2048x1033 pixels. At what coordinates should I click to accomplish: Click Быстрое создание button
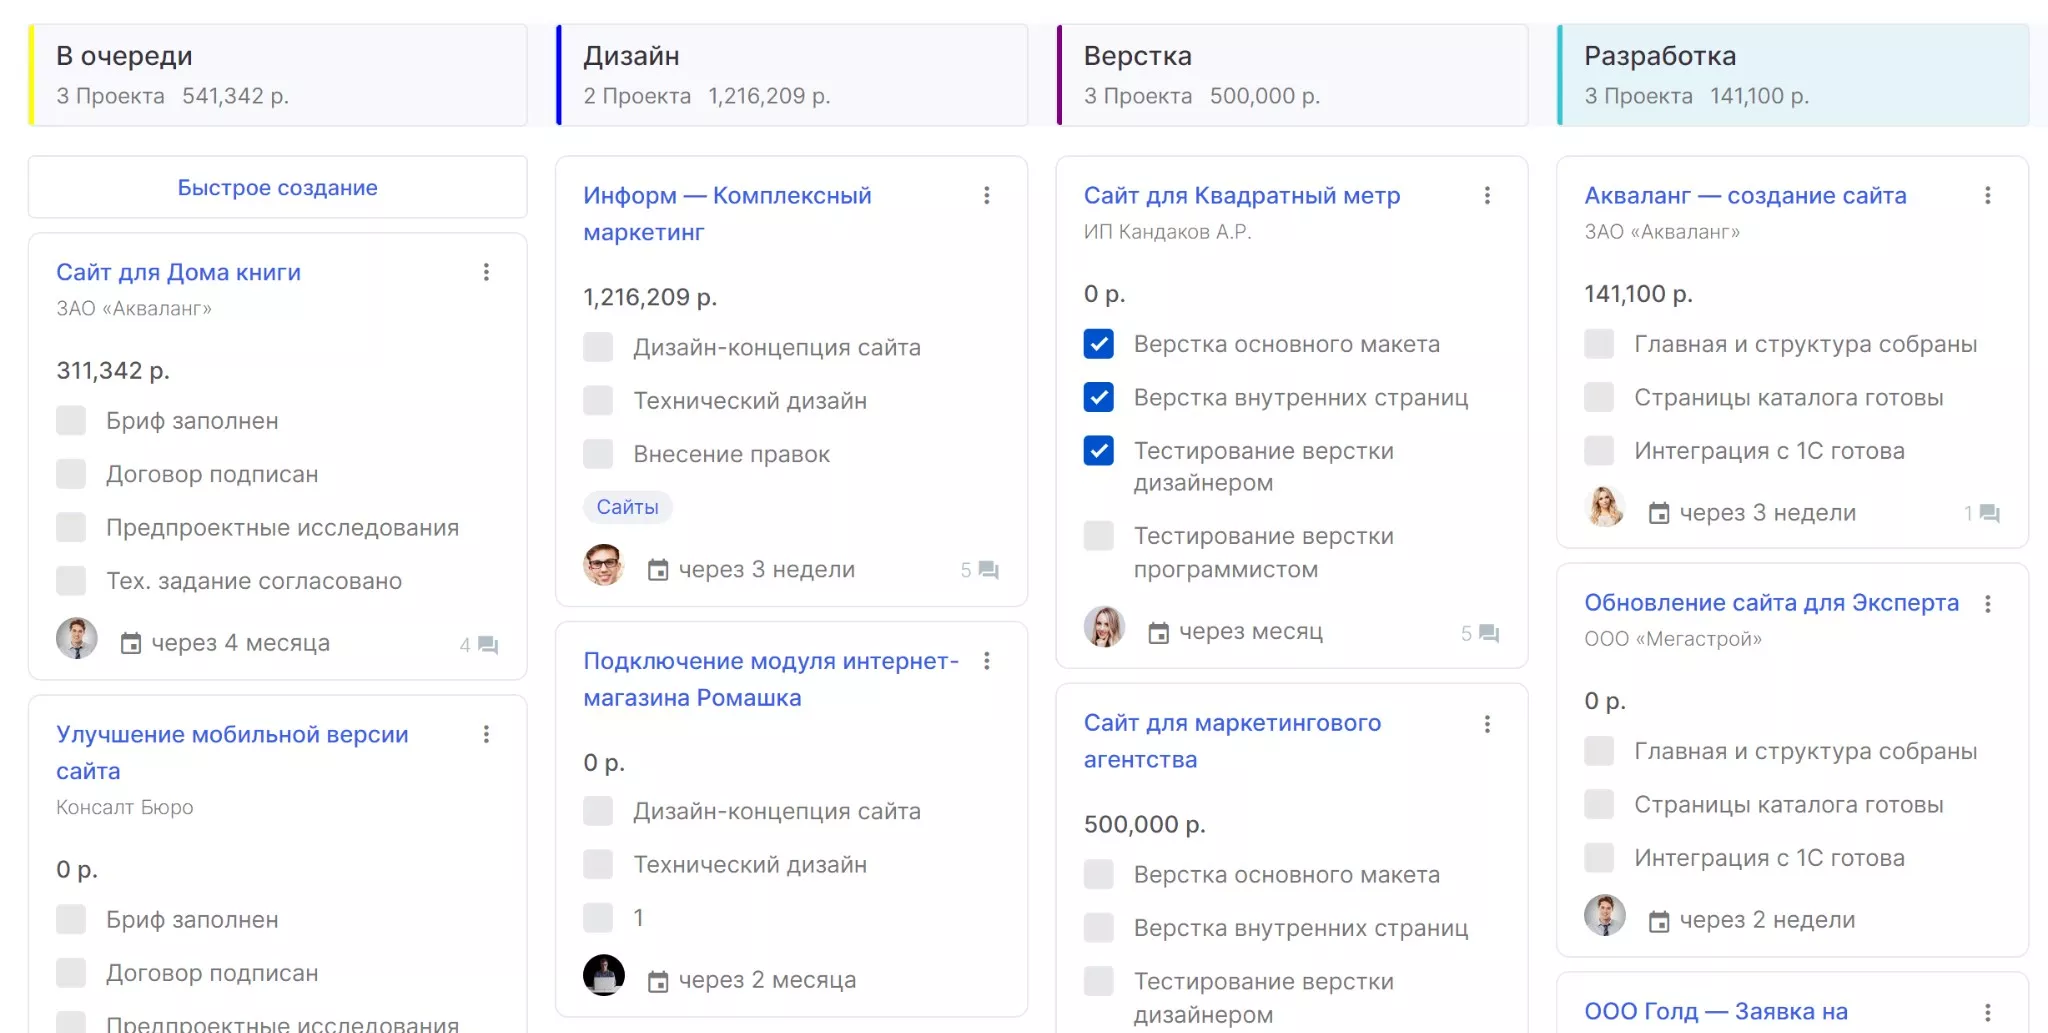tap(277, 188)
